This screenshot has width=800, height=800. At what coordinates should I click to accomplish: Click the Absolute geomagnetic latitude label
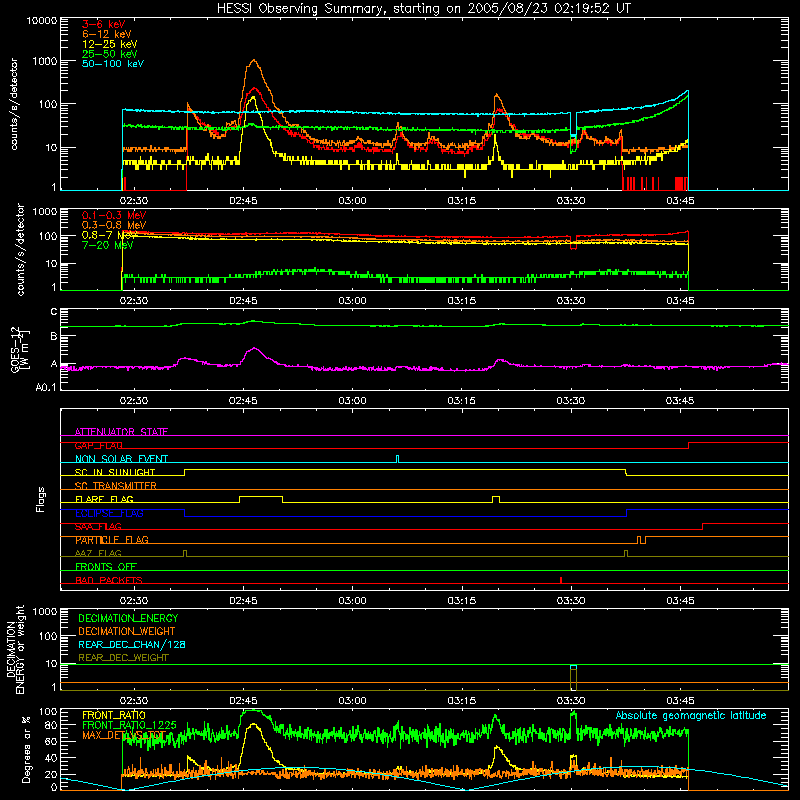(691, 716)
